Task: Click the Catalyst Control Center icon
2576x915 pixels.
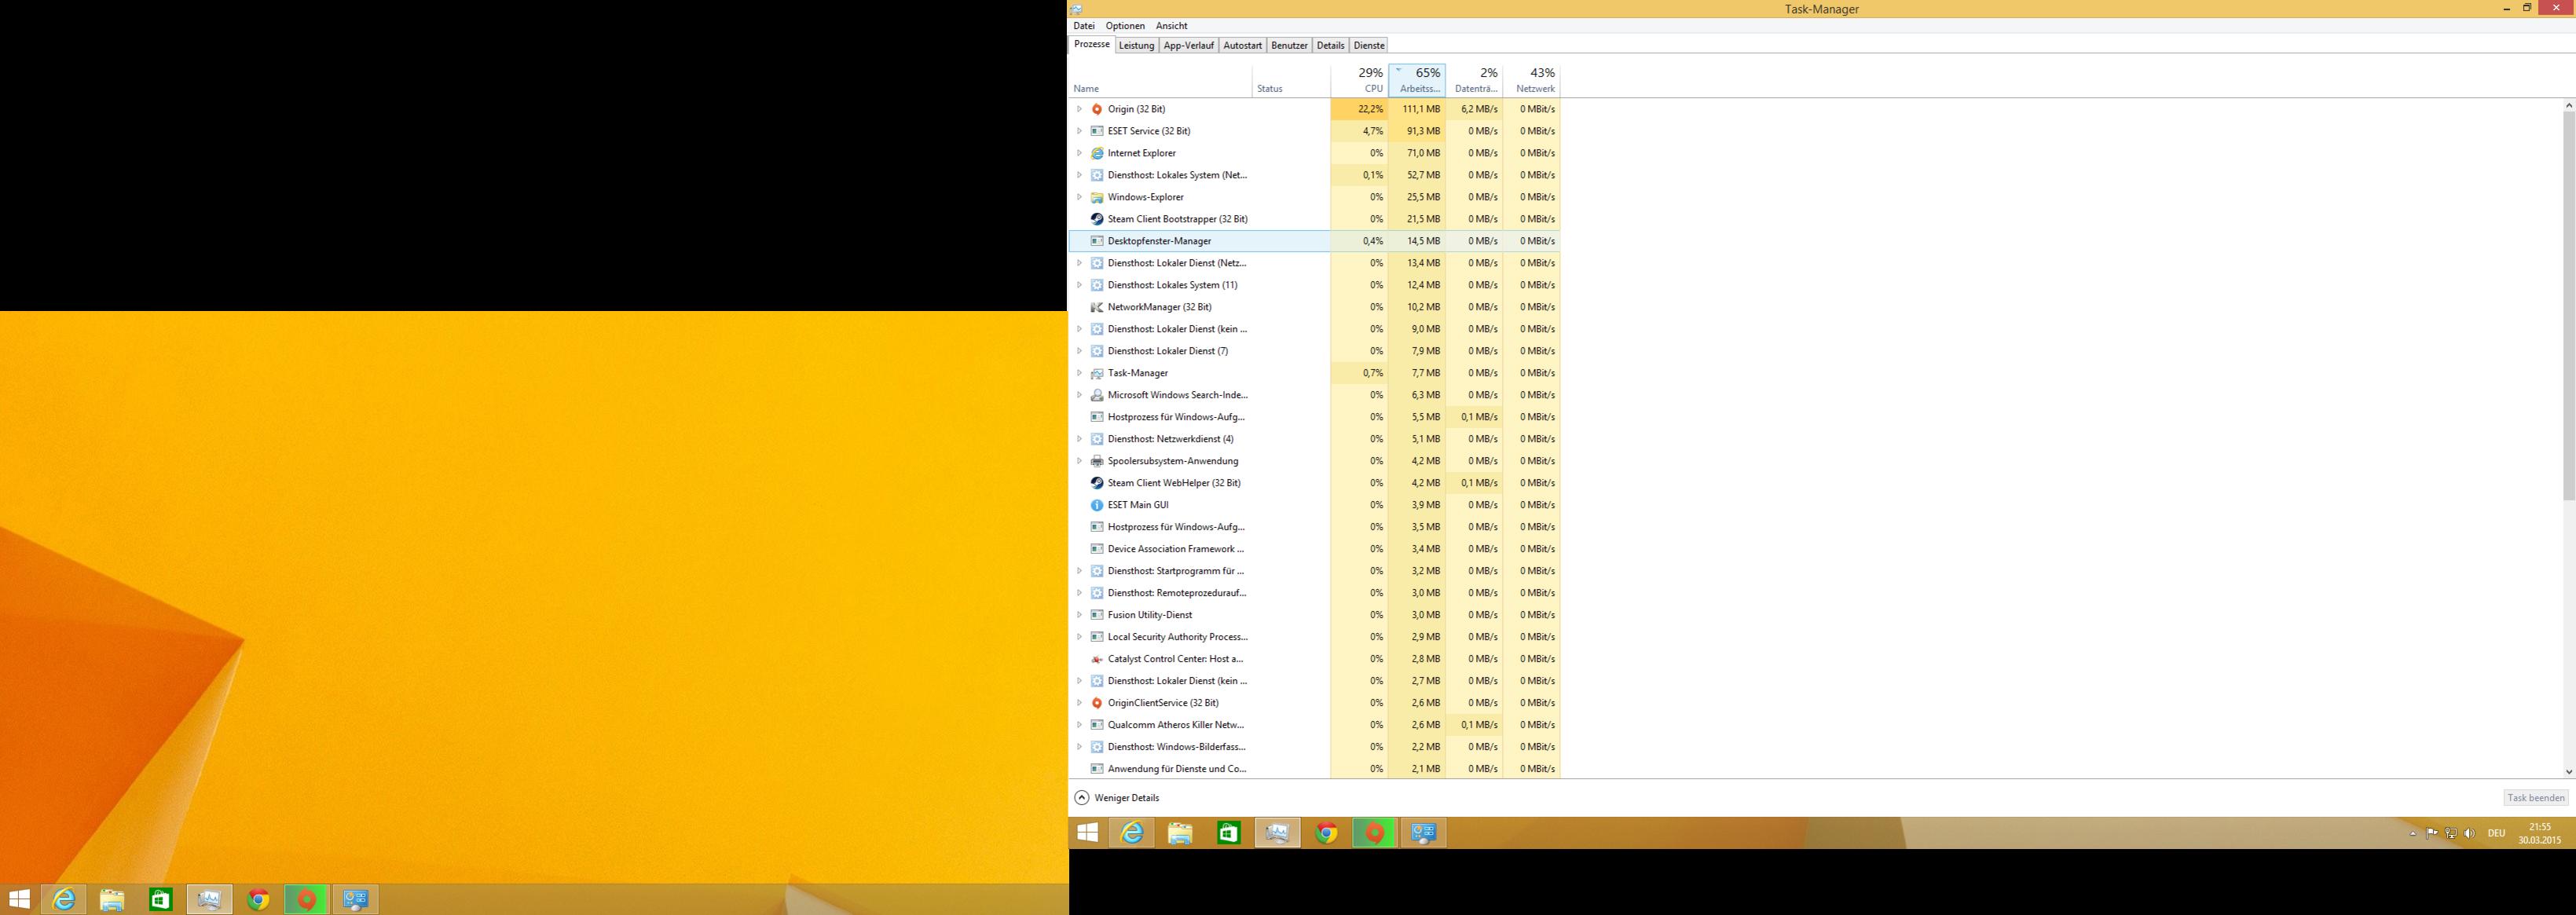Action: pyautogui.click(x=1096, y=659)
